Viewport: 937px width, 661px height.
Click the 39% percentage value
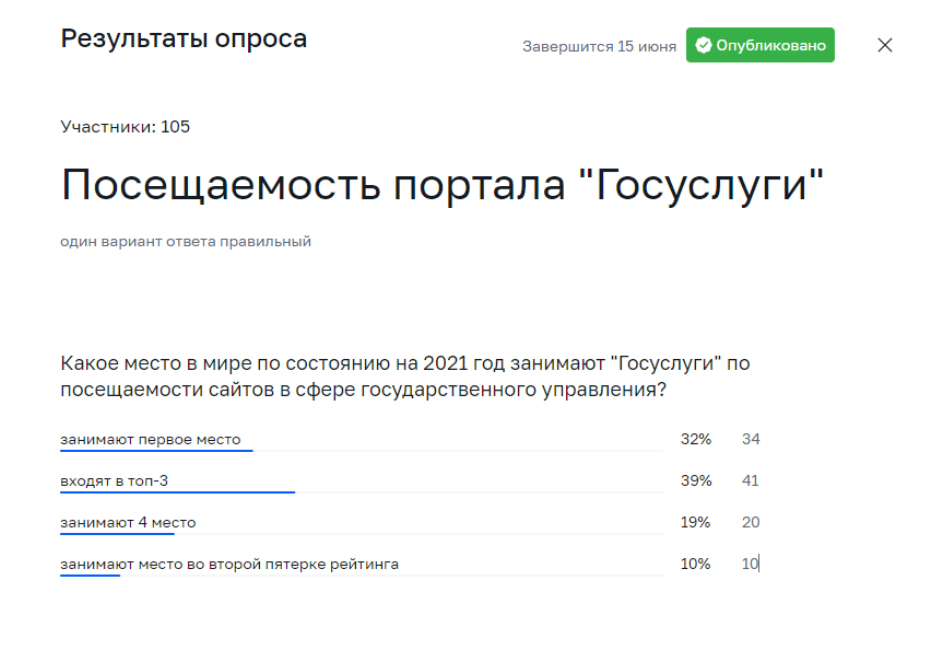click(696, 481)
